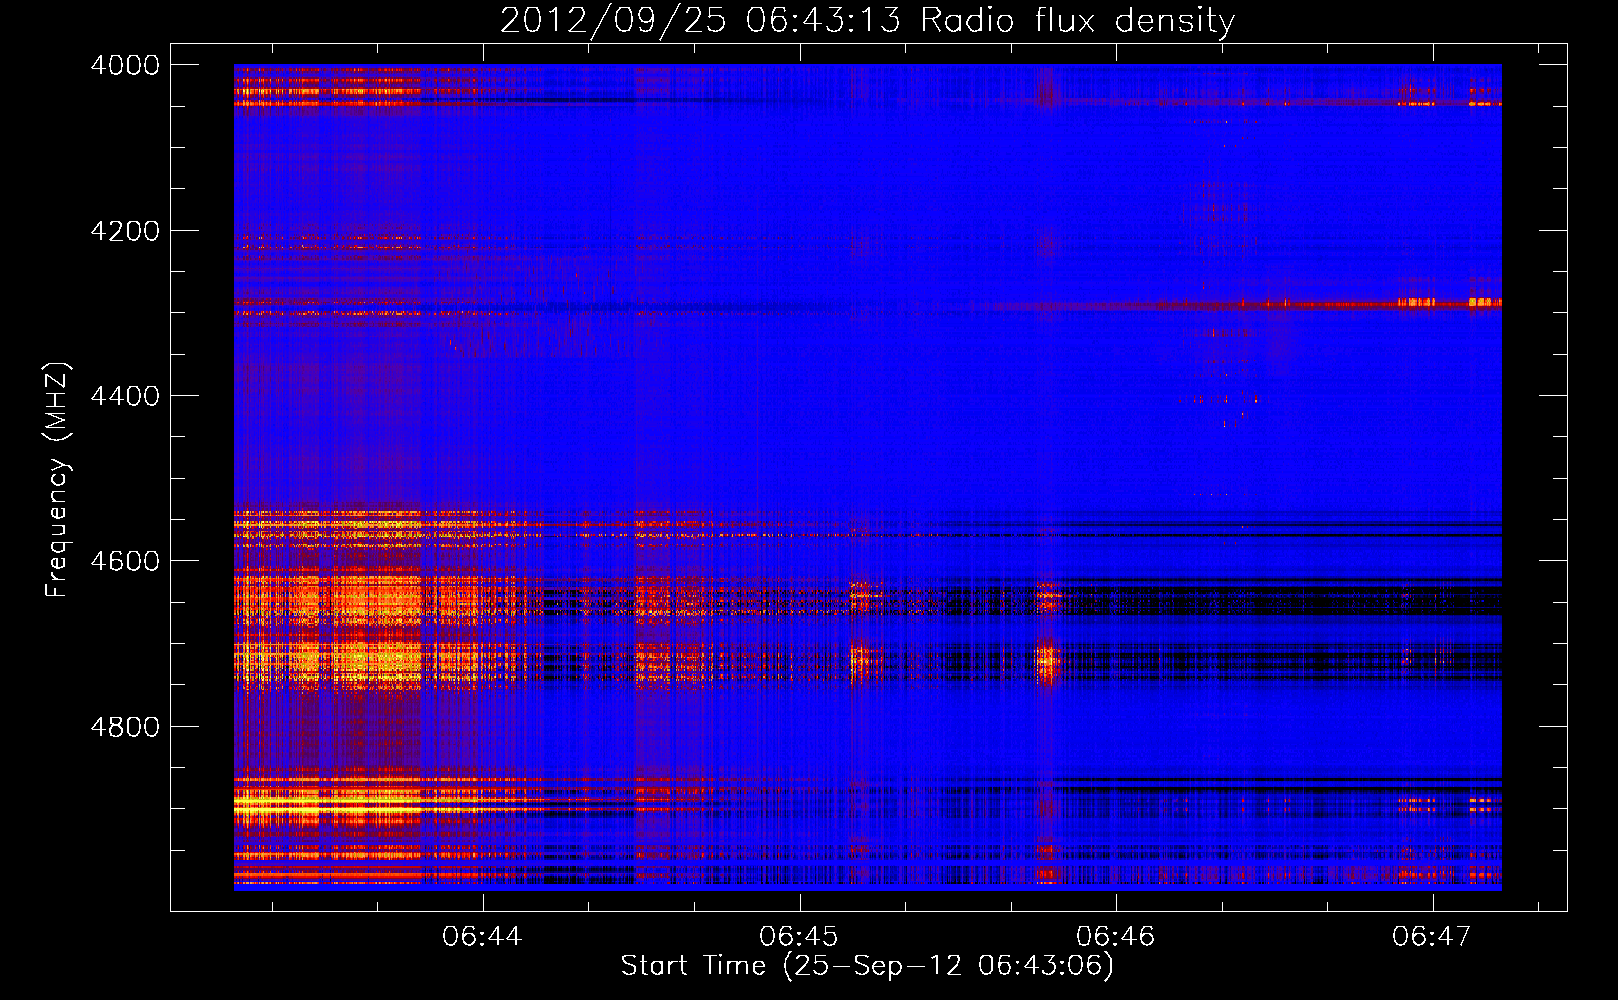Viewport: 1618px width, 1000px height.
Task: Click the 06:44 time axis label
Action: 482,937
